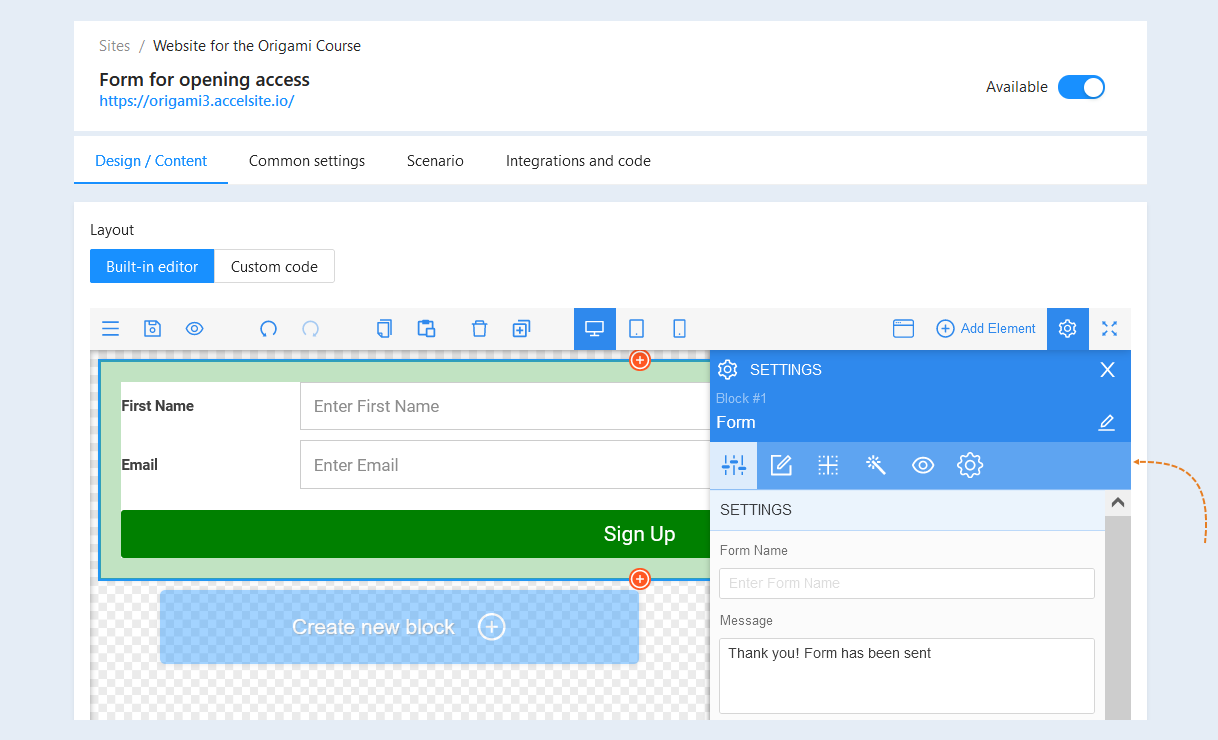Click the SETTINGS section header
Image resolution: width=1218 pixels, height=740 pixels.
click(907, 510)
